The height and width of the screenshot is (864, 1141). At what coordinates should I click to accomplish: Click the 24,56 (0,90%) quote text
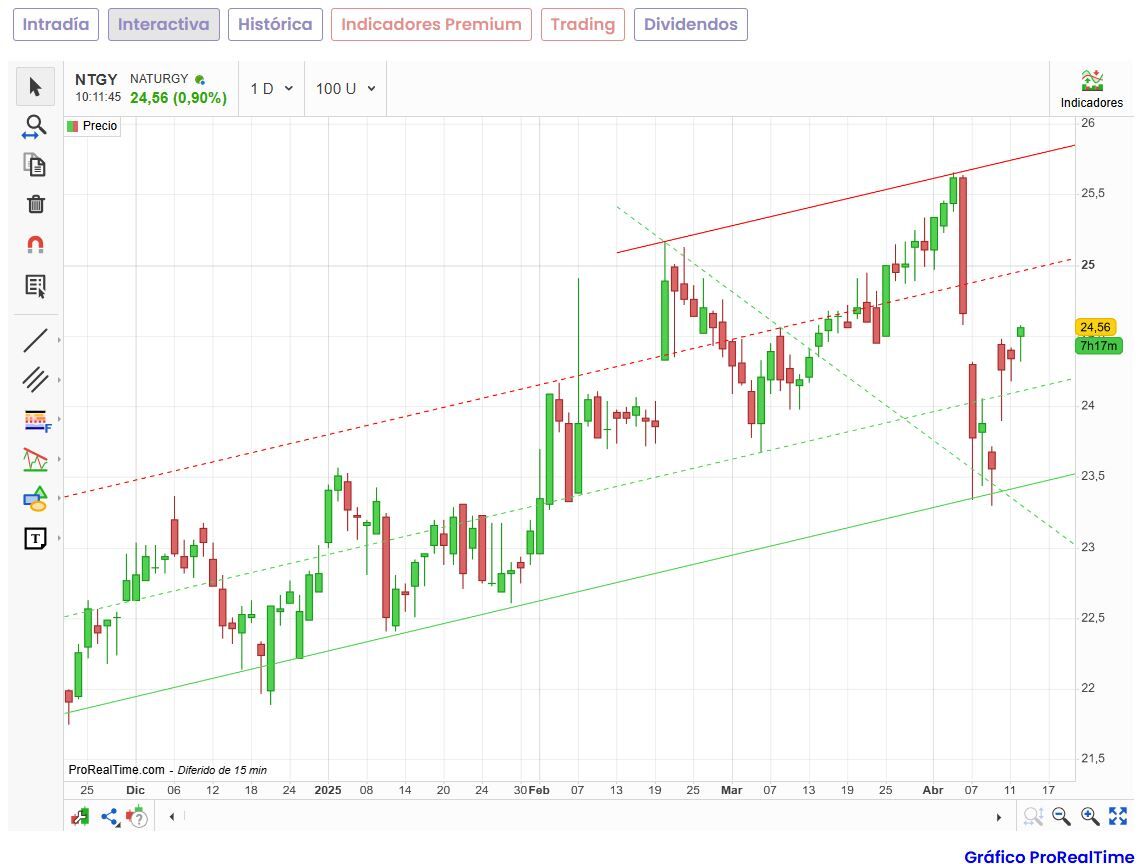click(x=178, y=98)
